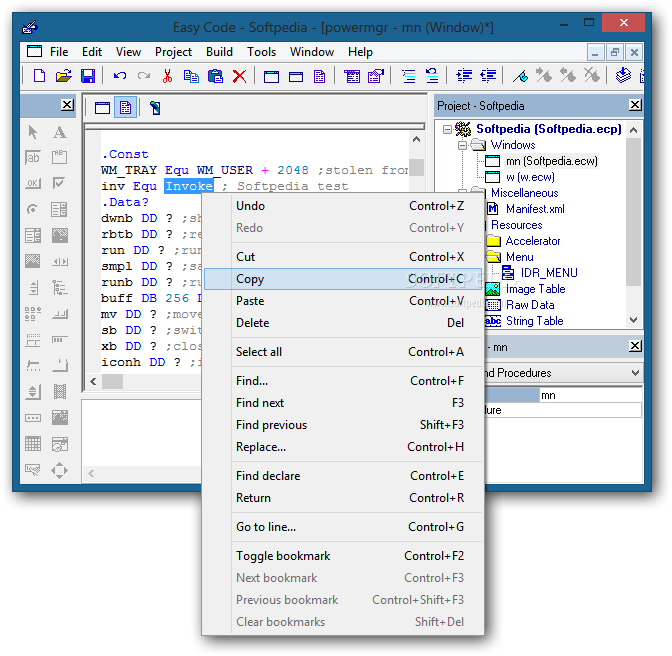Choose Replace... from the context menu
Screen dimensions: 672x656
[x=343, y=447]
